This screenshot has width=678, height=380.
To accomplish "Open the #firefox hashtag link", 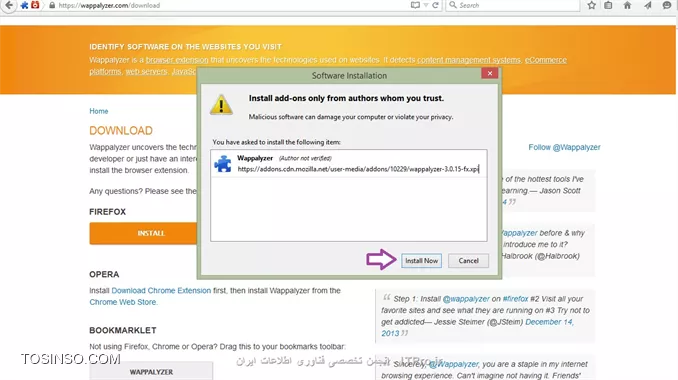I will 515,299.
